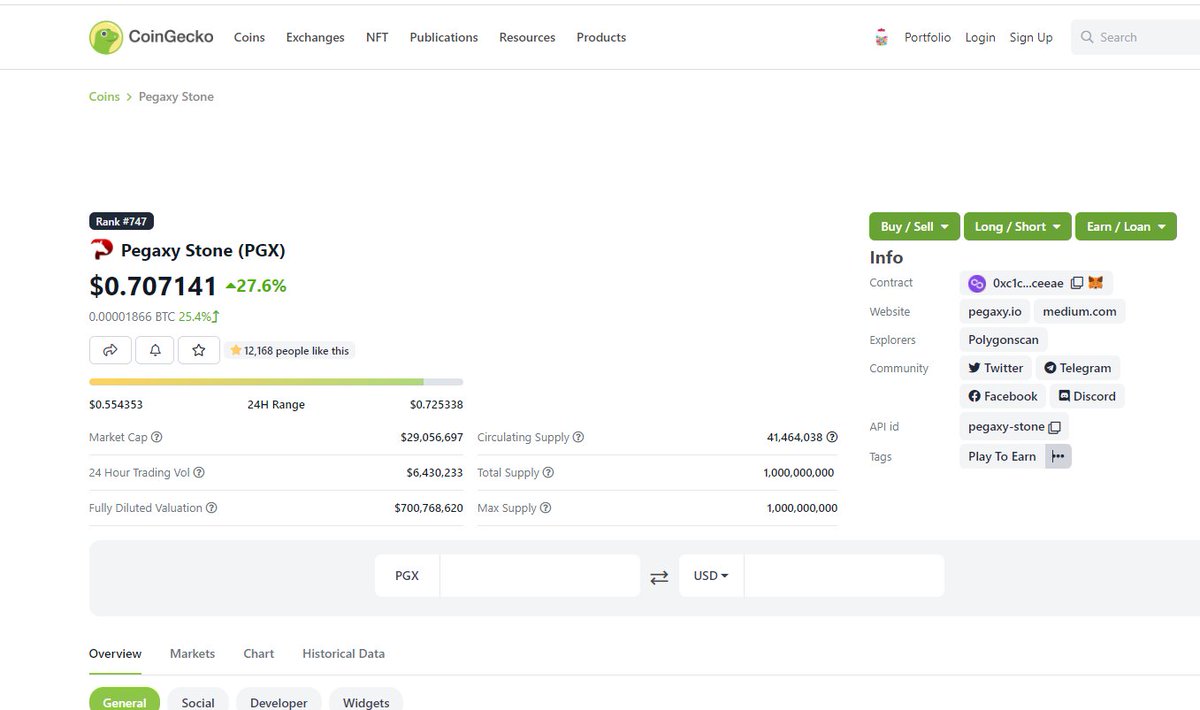Open the Facebook community link
1200x710 pixels.
tap(1003, 396)
